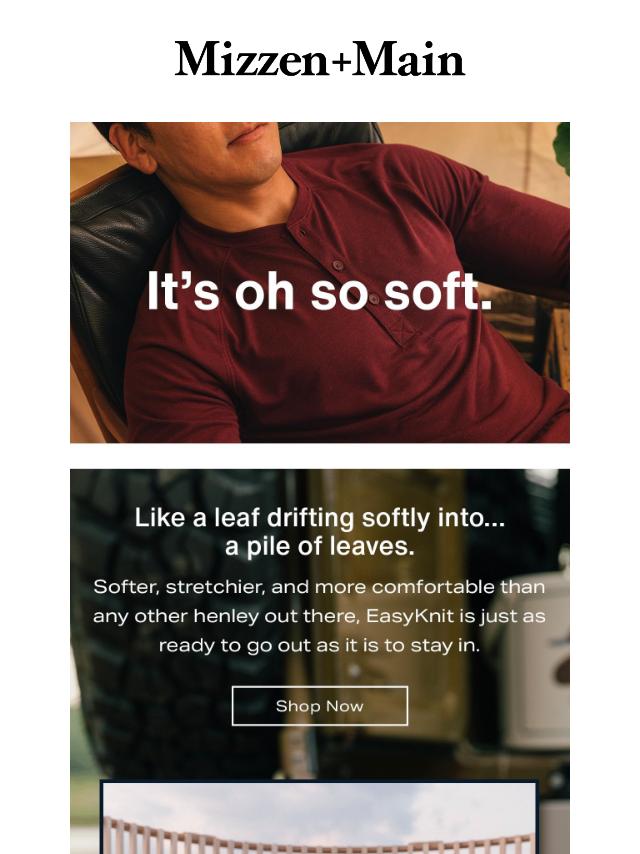The image size is (640, 854).
Task: Click the "a pile of leaves." line
Action: 320,546
